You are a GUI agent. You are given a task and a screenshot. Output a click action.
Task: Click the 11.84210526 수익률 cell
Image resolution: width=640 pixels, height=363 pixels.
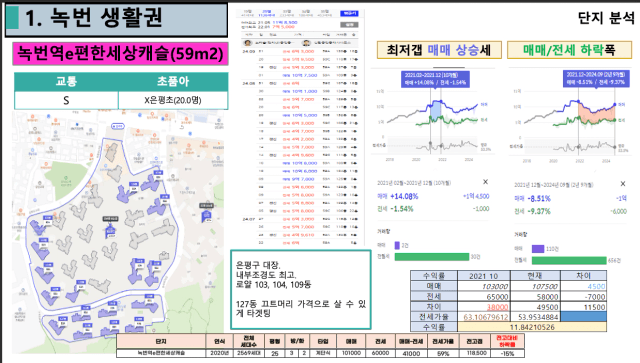click(x=532, y=327)
